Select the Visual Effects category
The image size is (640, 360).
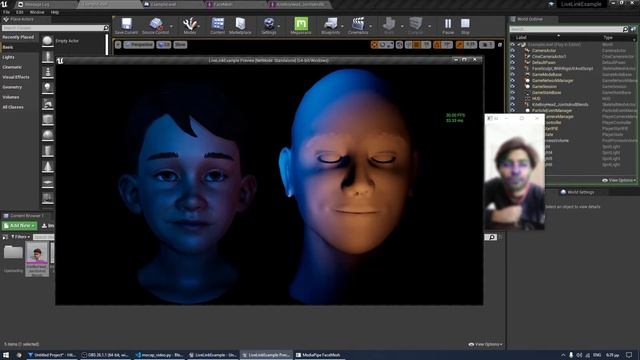(x=16, y=77)
